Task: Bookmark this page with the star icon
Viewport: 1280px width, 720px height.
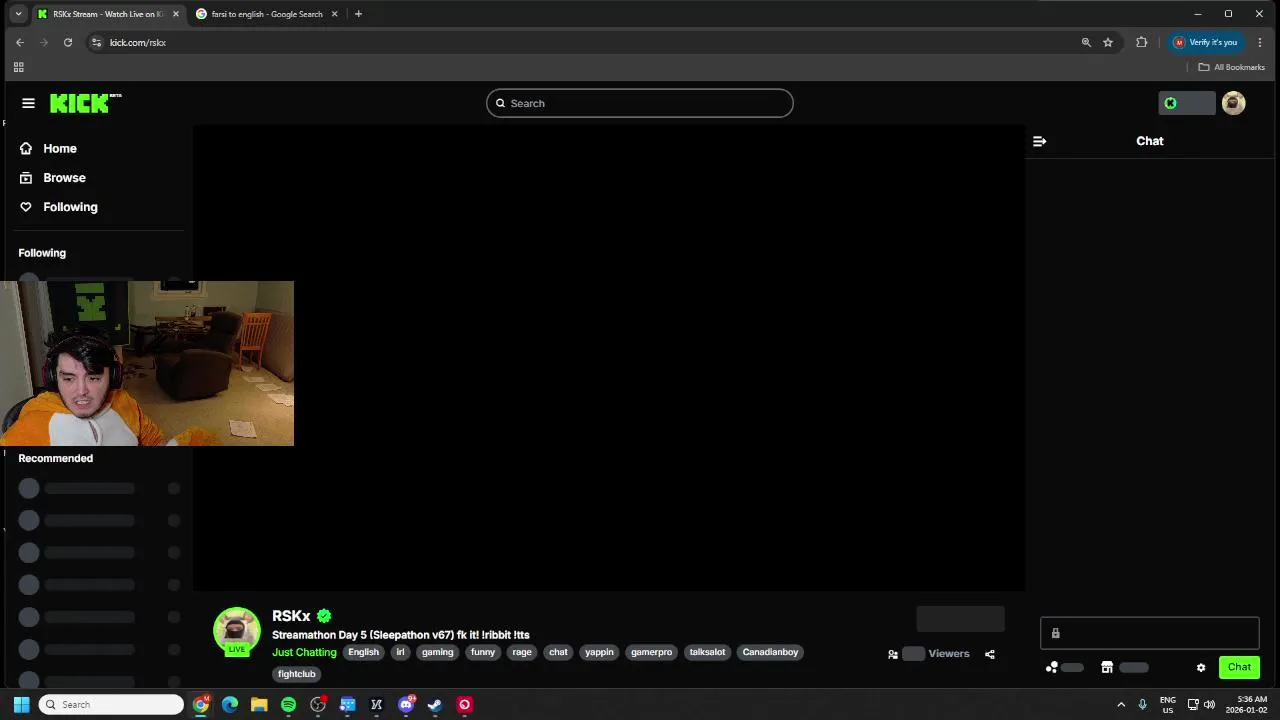Action: [1108, 42]
